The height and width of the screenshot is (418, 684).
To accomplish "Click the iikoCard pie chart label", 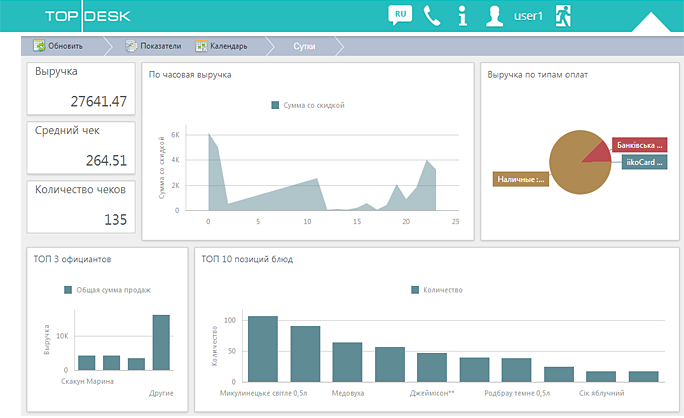I will pos(644,162).
